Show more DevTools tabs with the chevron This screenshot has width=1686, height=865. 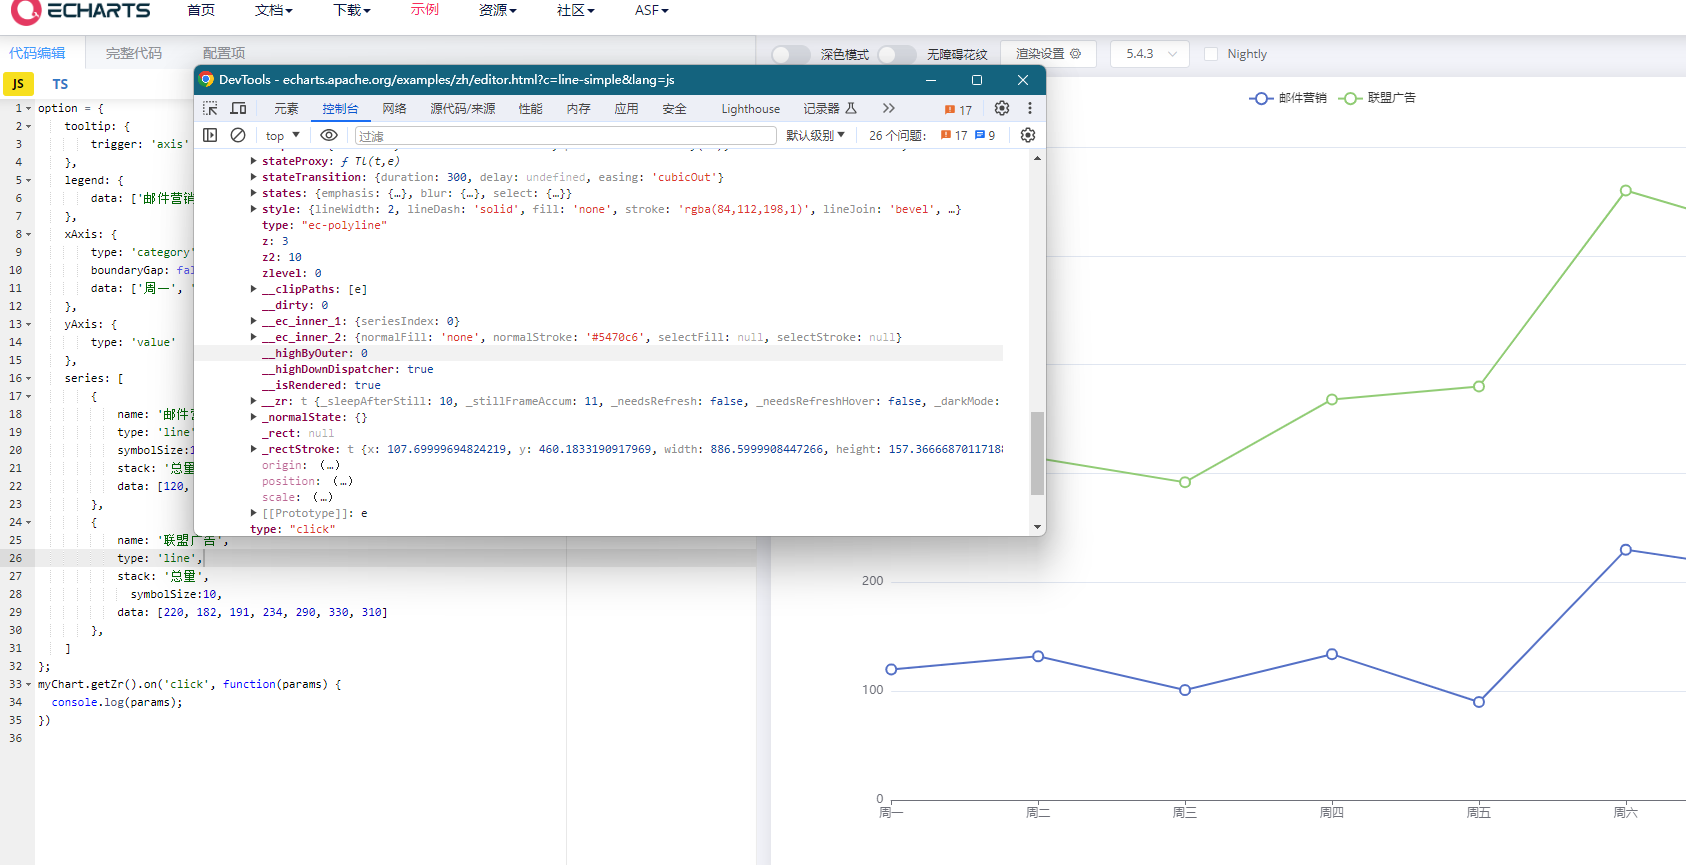[x=888, y=108]
